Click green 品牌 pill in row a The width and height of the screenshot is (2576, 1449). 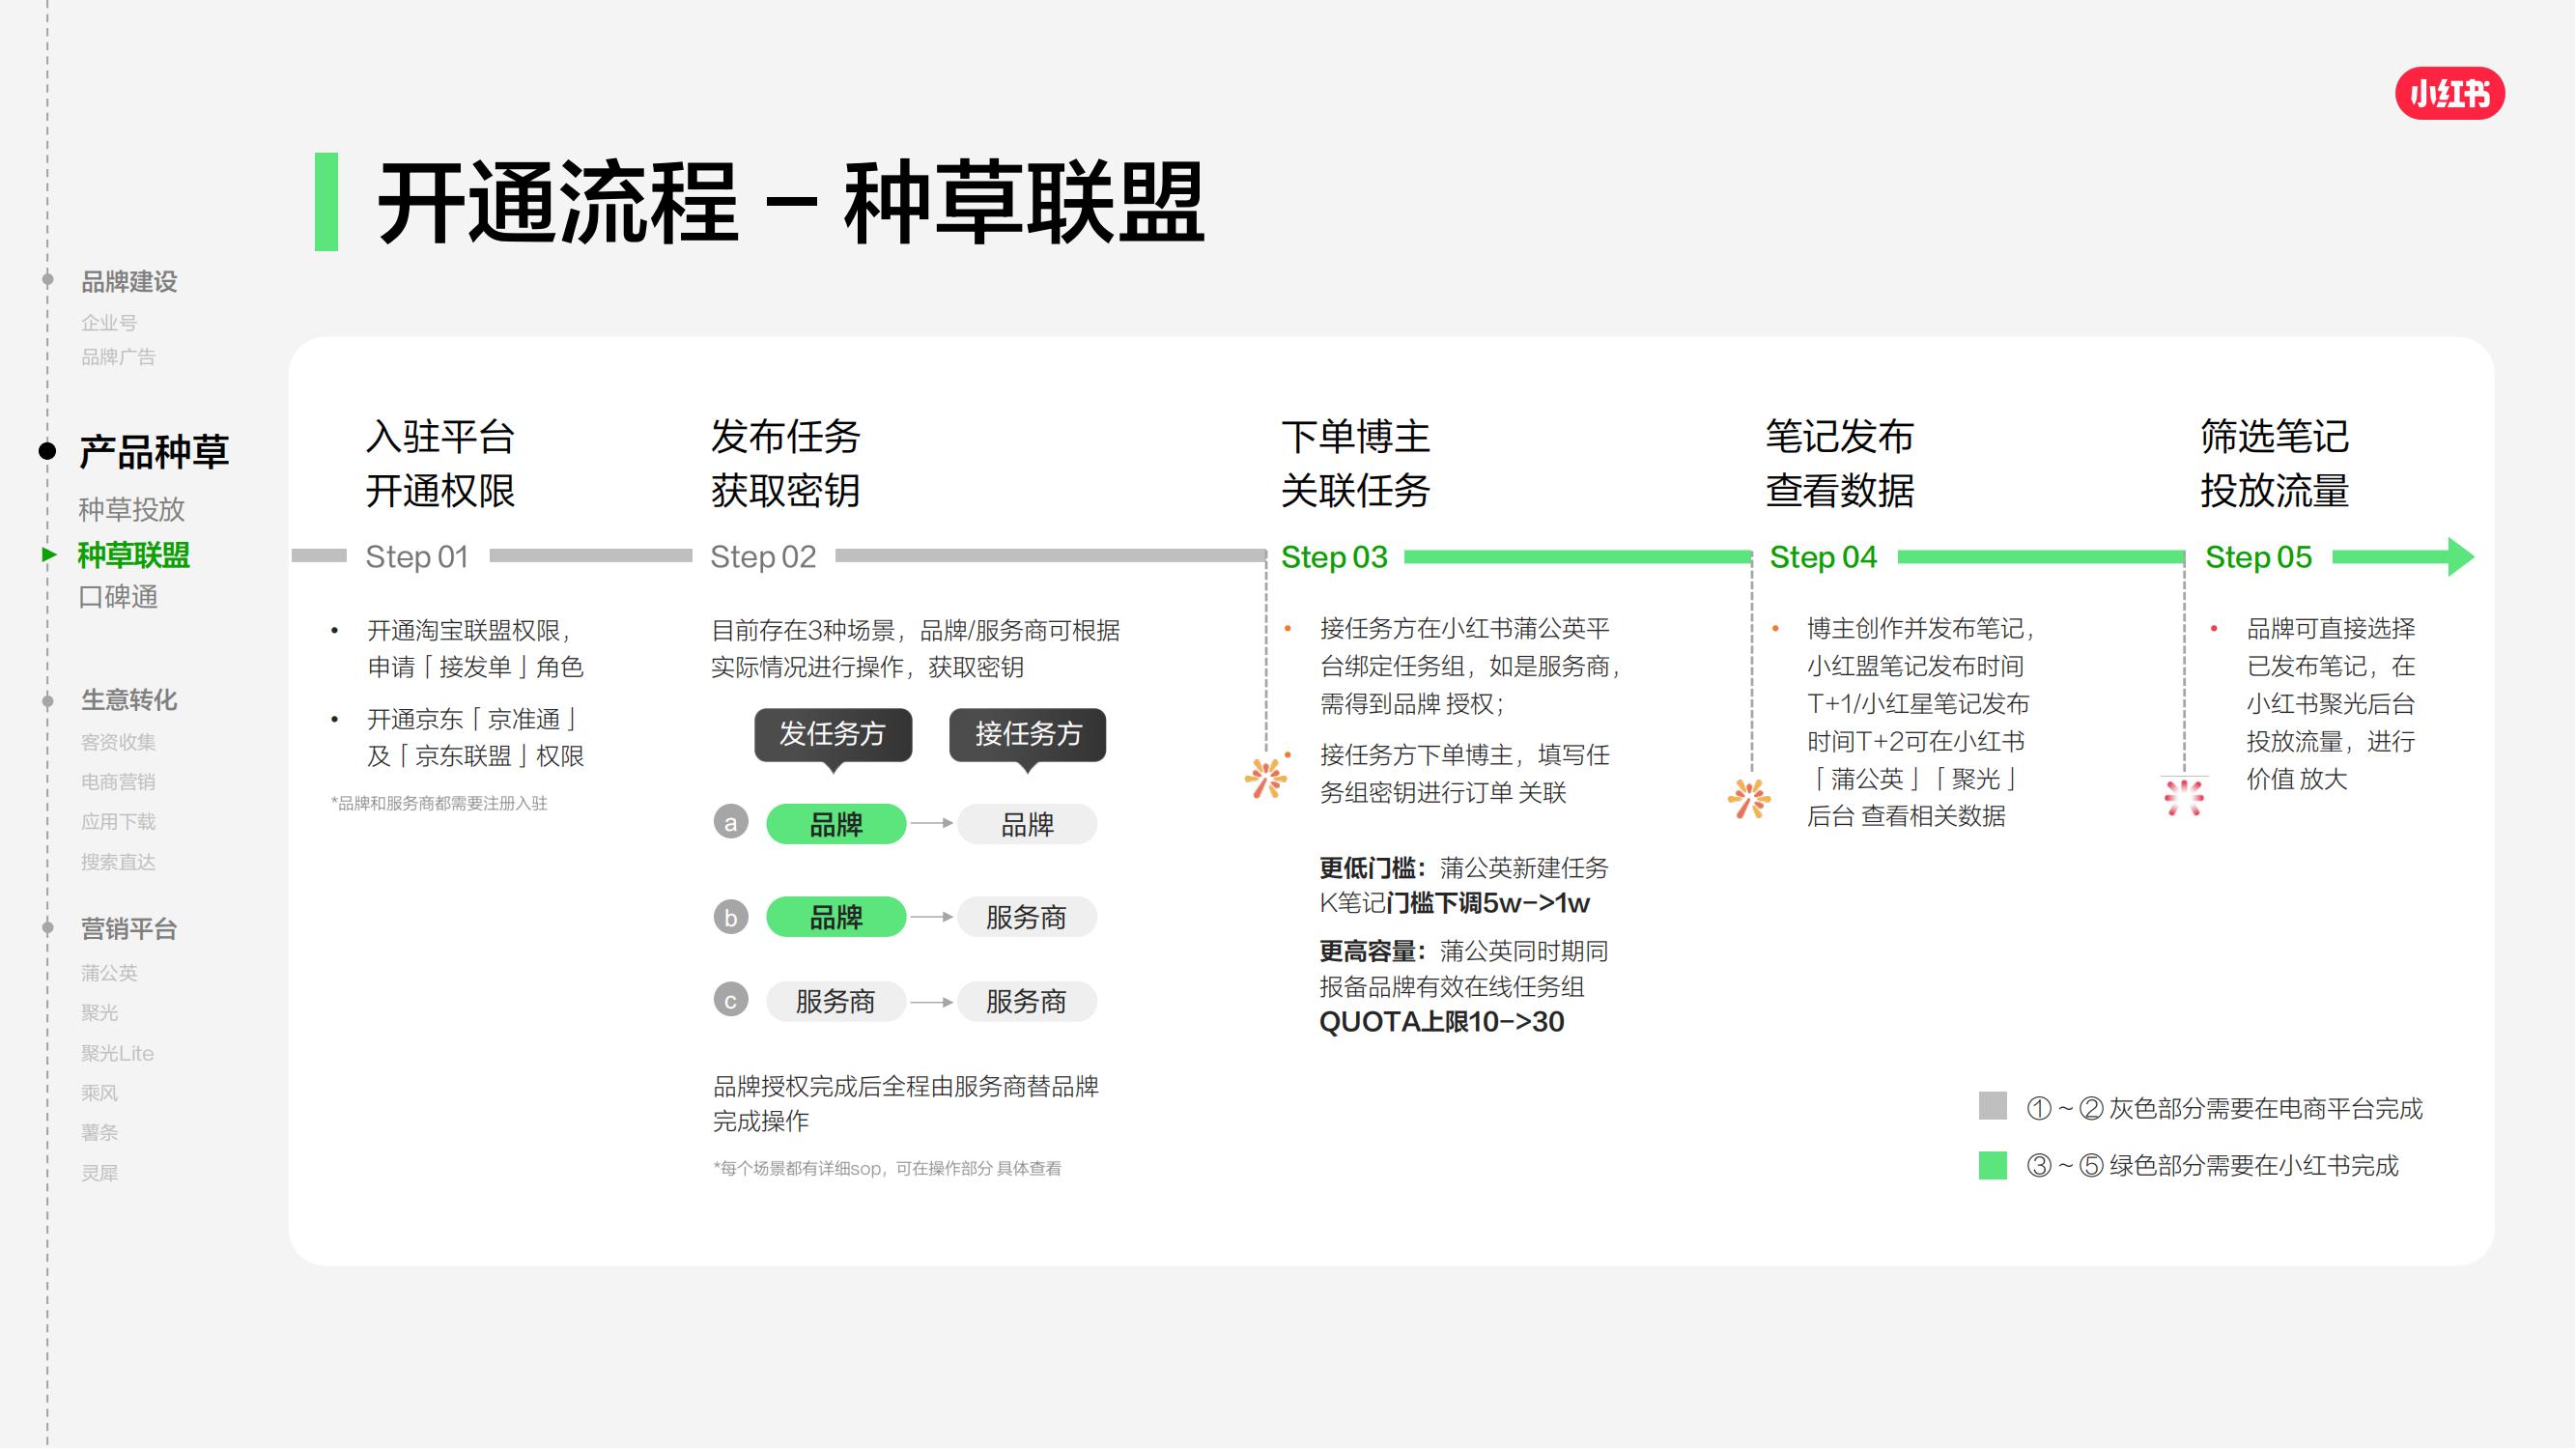836,824
